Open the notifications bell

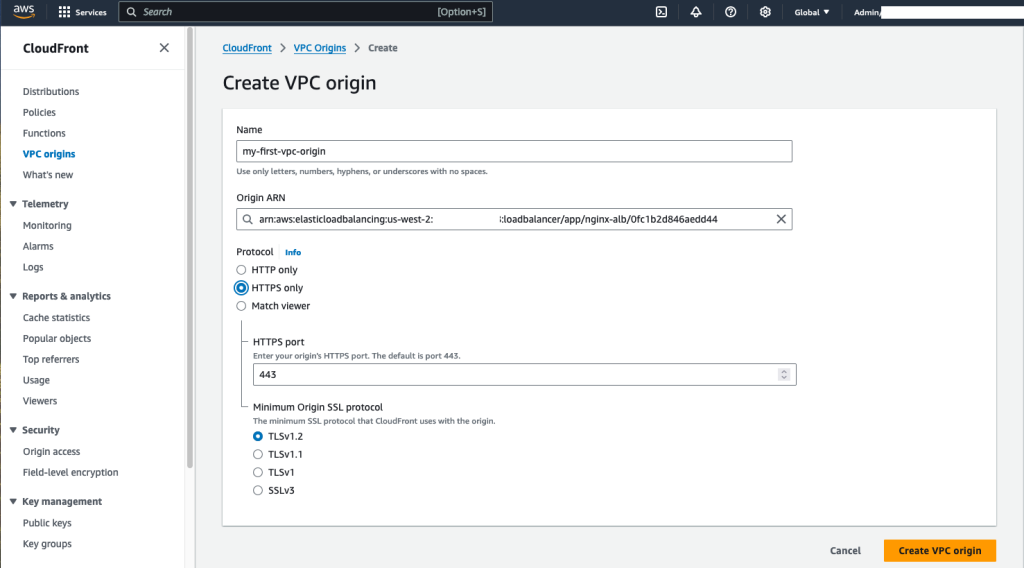(696, 12)
